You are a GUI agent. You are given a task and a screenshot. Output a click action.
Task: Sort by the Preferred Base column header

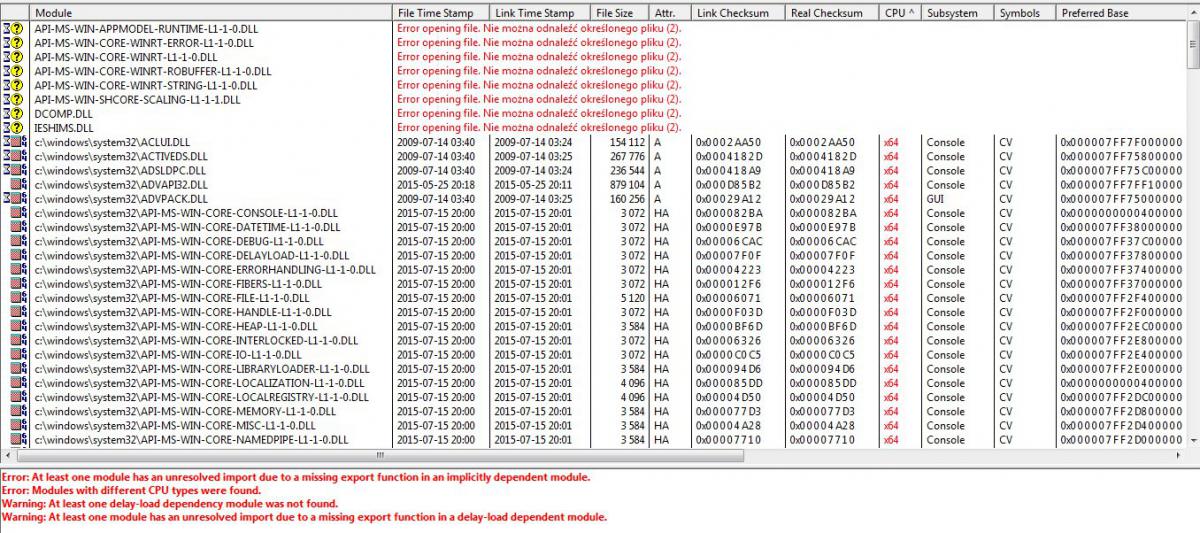1120,13
